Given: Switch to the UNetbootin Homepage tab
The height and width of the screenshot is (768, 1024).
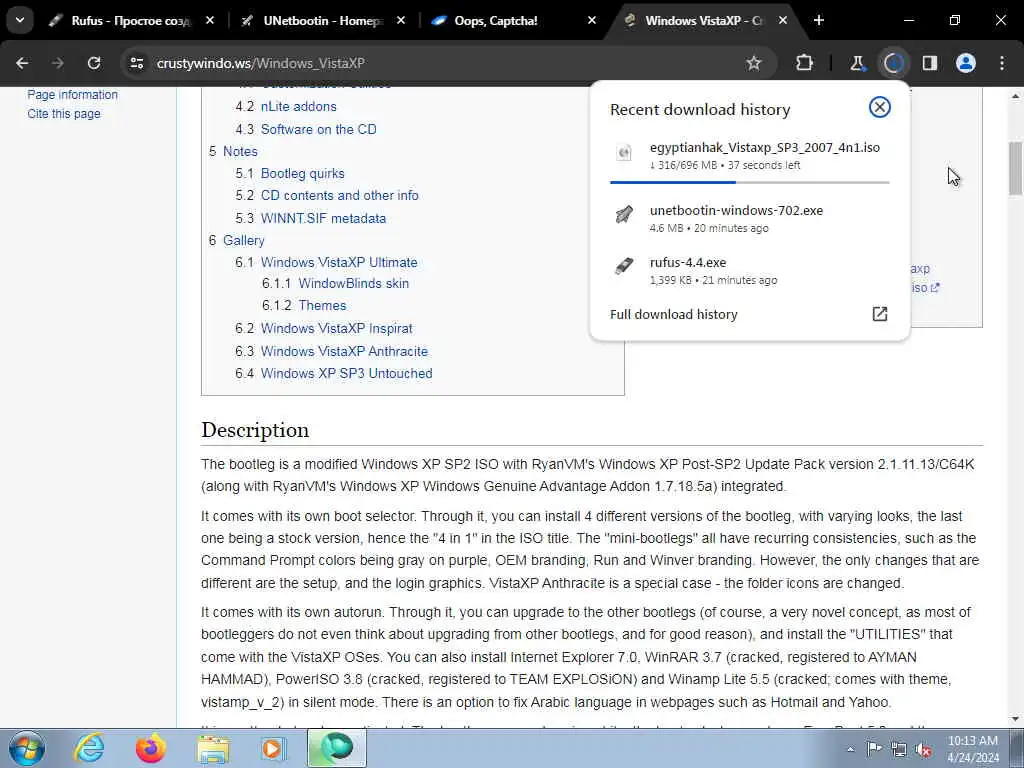Looking at the screenshot, I should [x=322, y=21].
